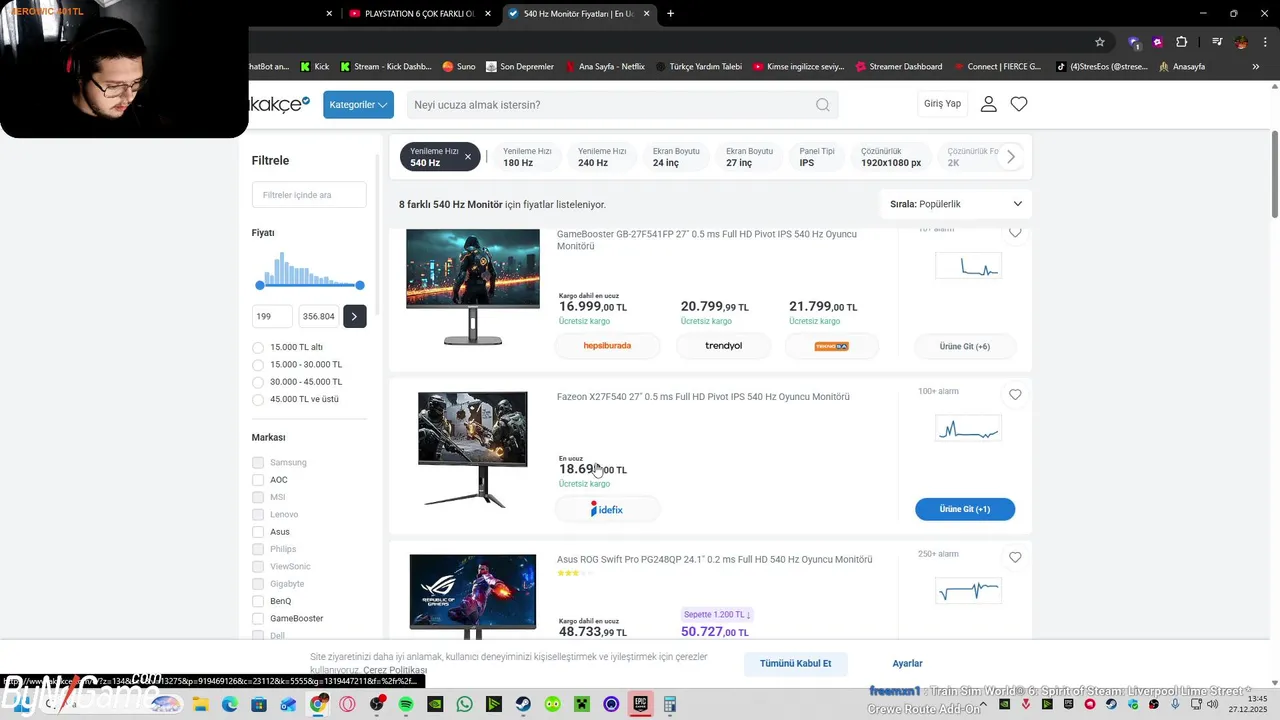Open a new browser tab with plus
This screenshot has height=720, width=1280.
(x=670, y=13)
